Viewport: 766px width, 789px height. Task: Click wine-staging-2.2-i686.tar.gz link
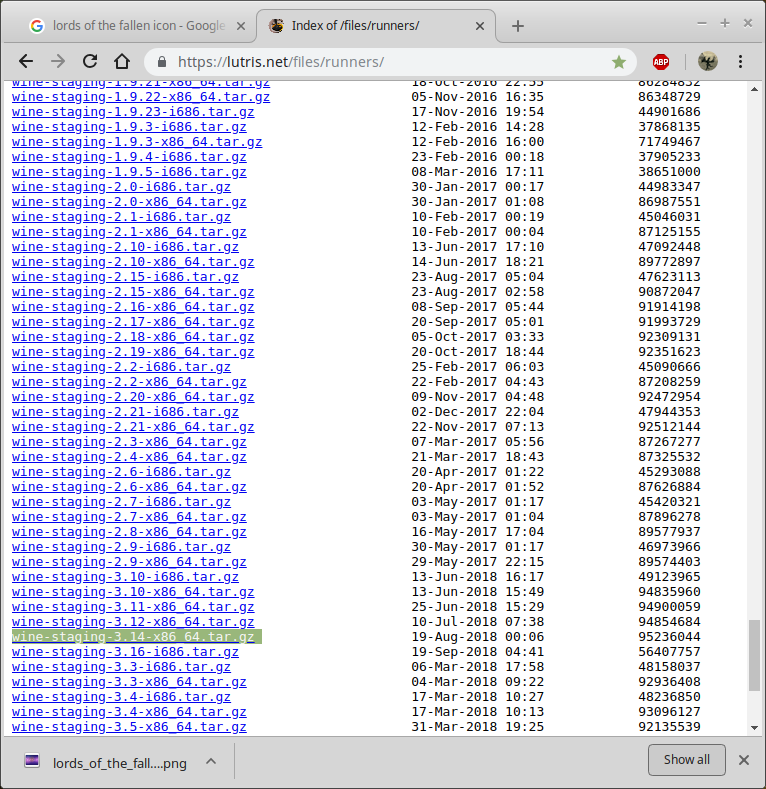click(x=121, y=367)
